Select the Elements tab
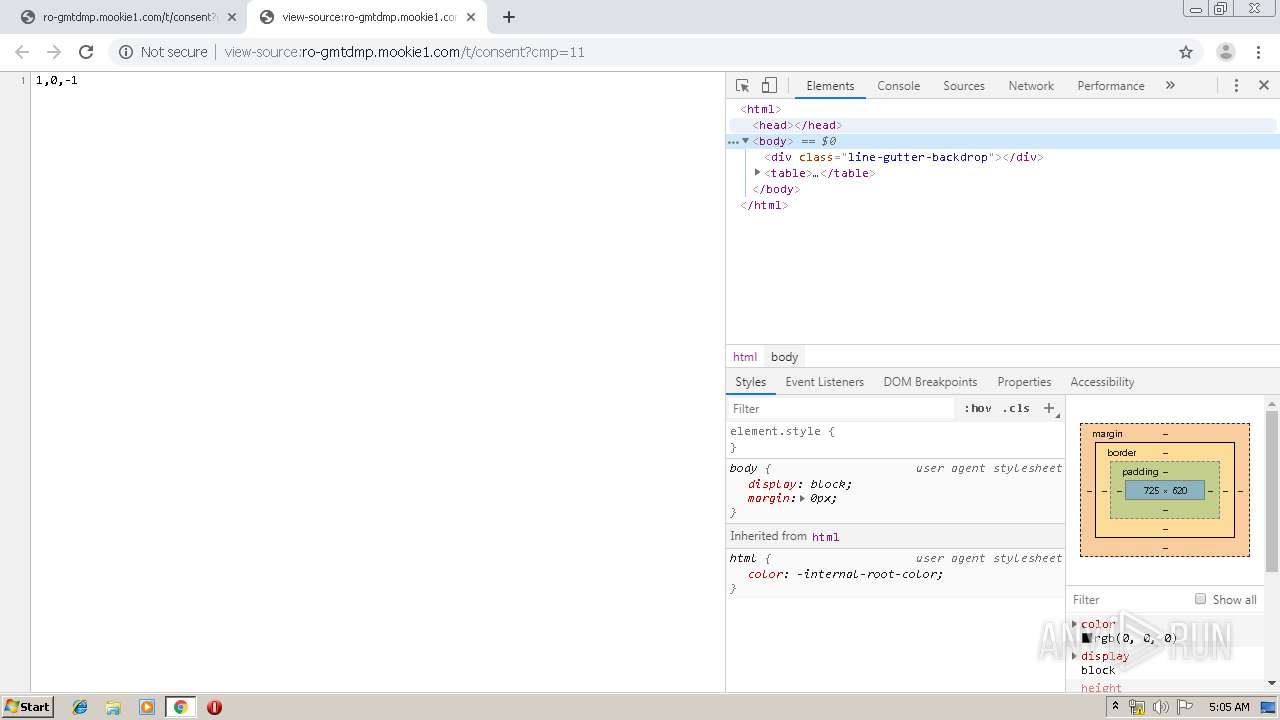1280x720 pixels. pos(830,86)
